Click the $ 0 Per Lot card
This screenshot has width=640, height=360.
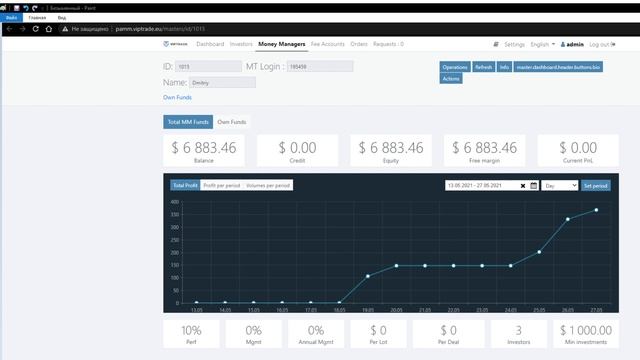[378, 334]
